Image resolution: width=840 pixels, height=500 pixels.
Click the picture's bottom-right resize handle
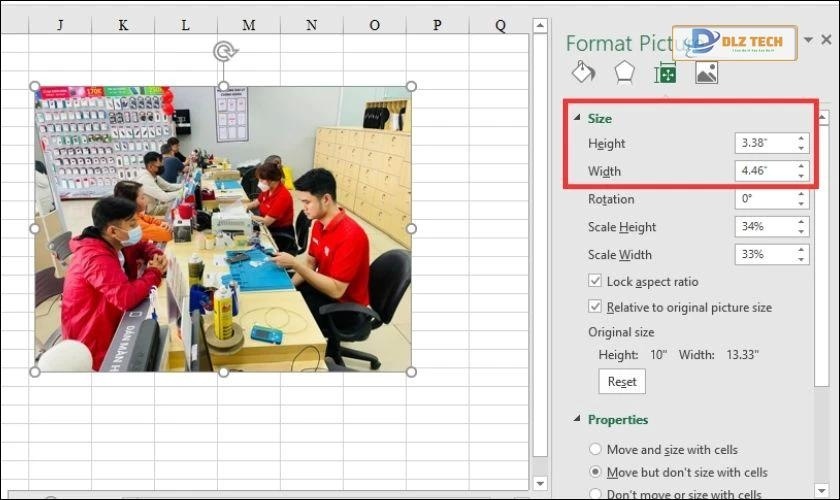pyautogui.click(x=411, y=372)
